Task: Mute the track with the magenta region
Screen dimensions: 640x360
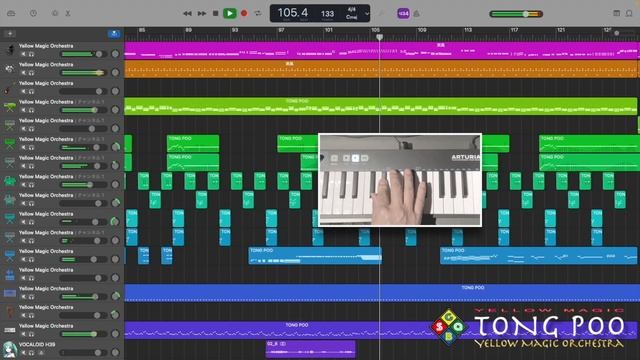Action: [x=23, y=54]
